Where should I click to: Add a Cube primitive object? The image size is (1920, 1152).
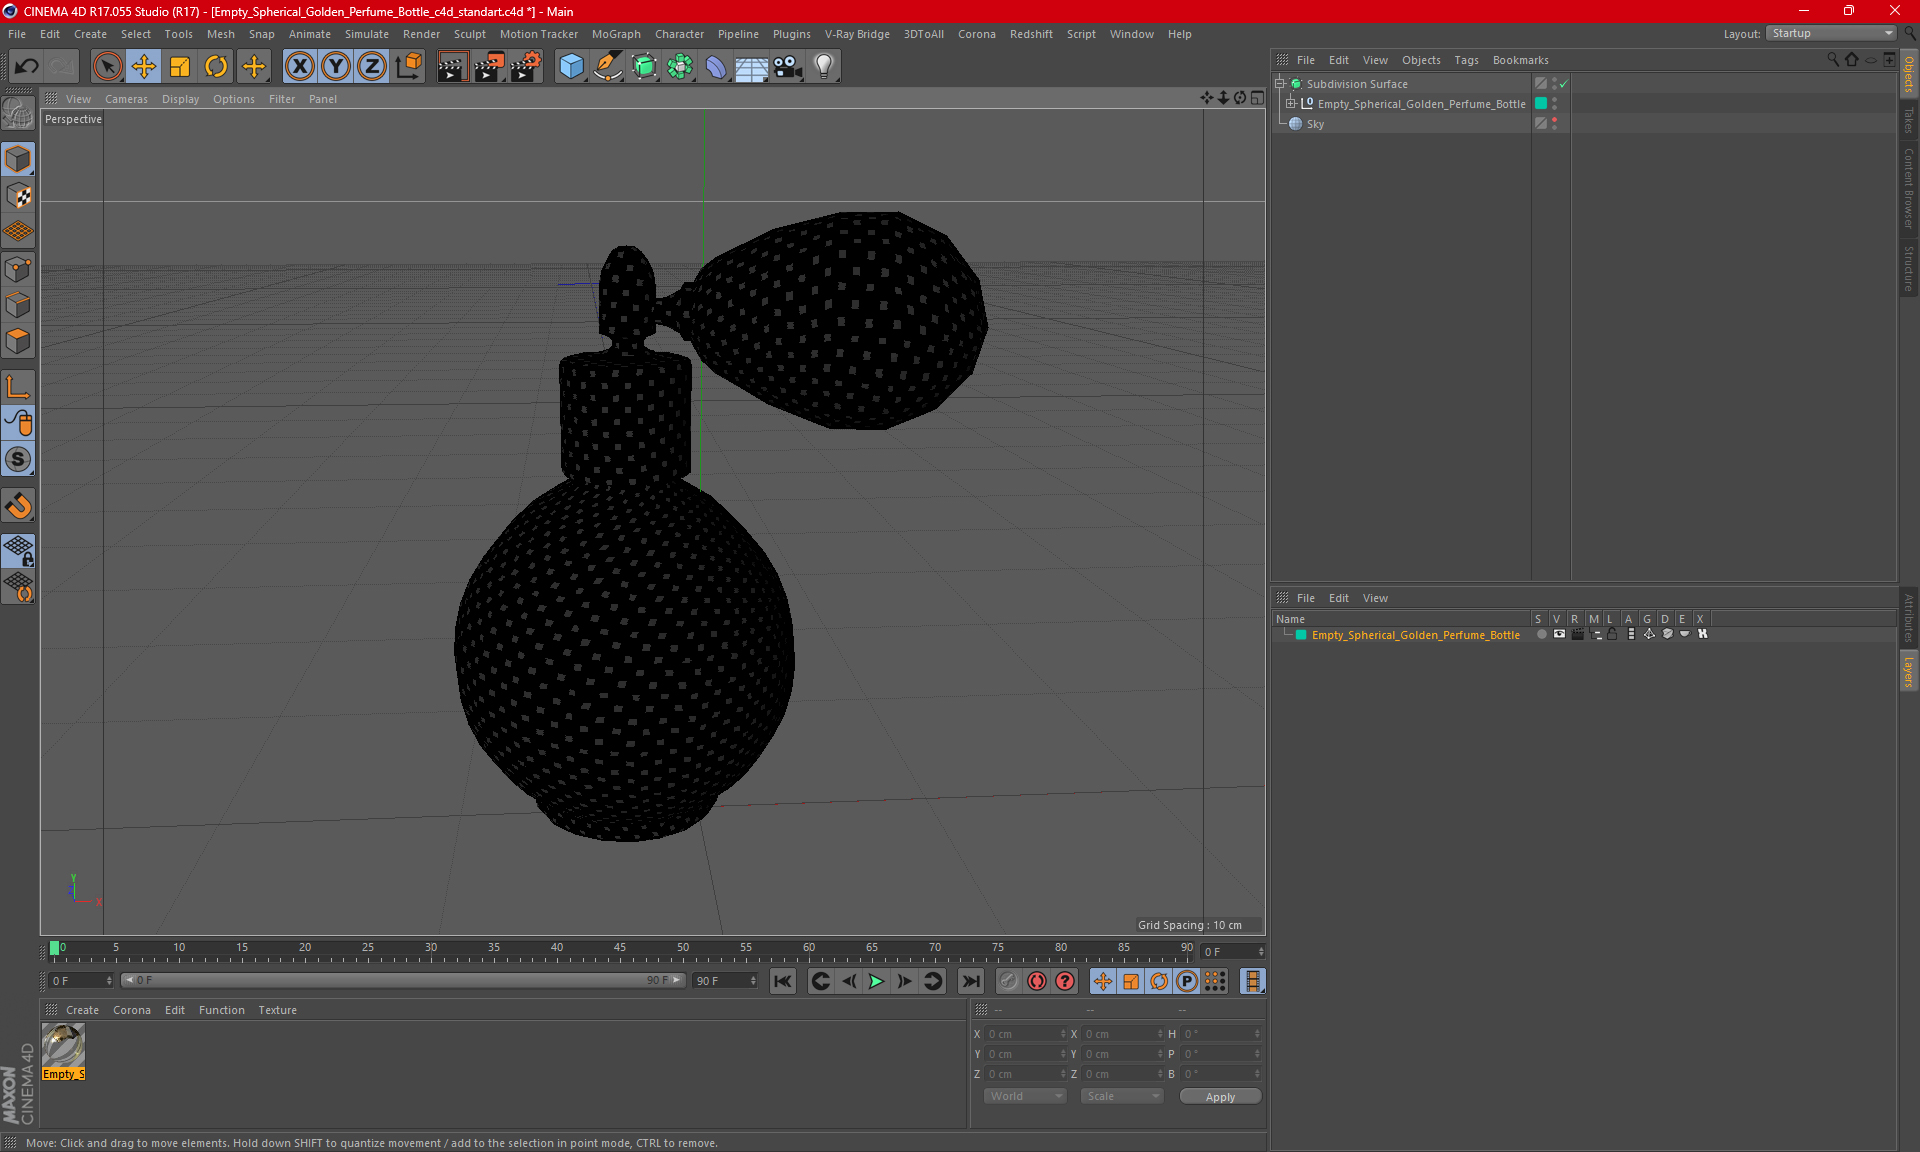[x=571, y=67]
